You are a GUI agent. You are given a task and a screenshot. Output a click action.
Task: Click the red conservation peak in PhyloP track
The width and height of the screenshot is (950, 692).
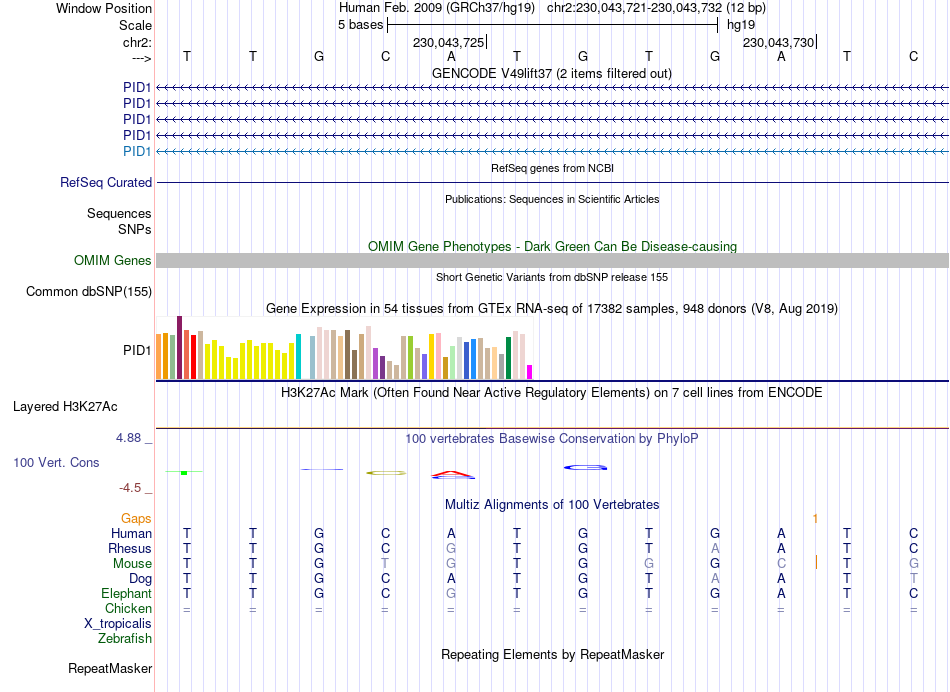453,474
